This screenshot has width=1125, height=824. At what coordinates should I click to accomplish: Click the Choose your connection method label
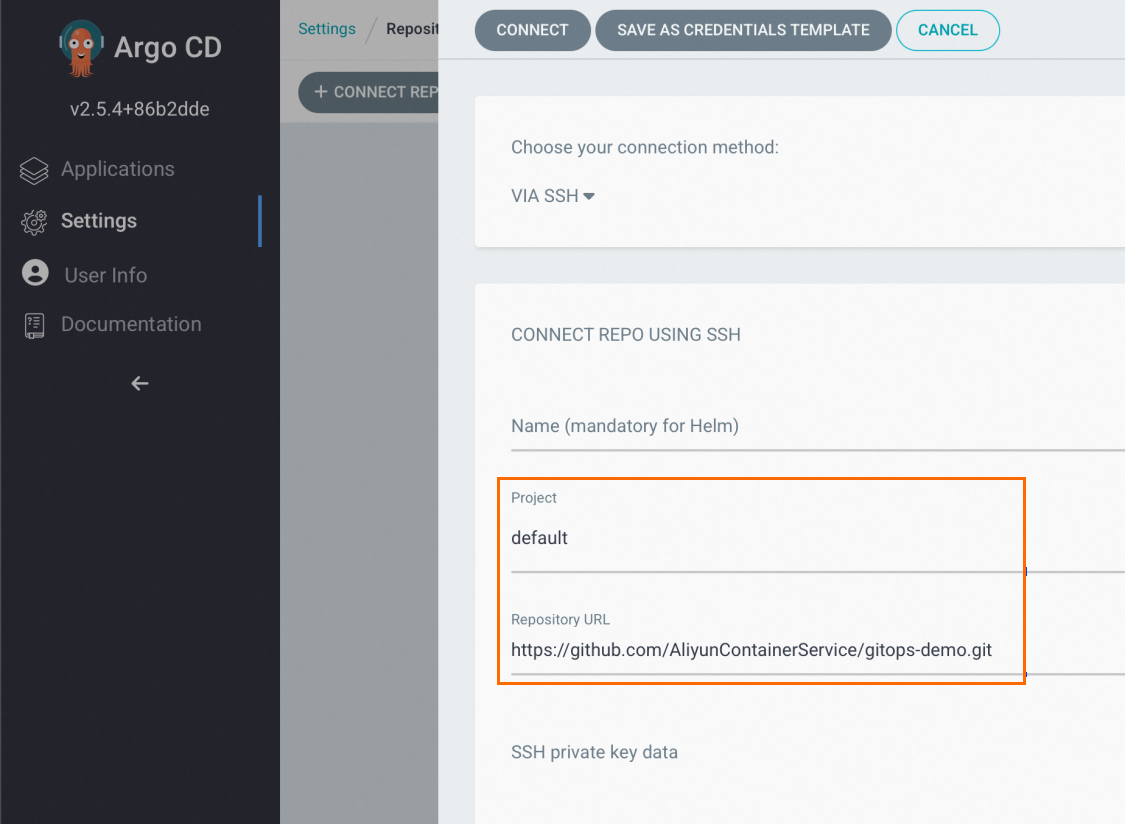(645, 147)
